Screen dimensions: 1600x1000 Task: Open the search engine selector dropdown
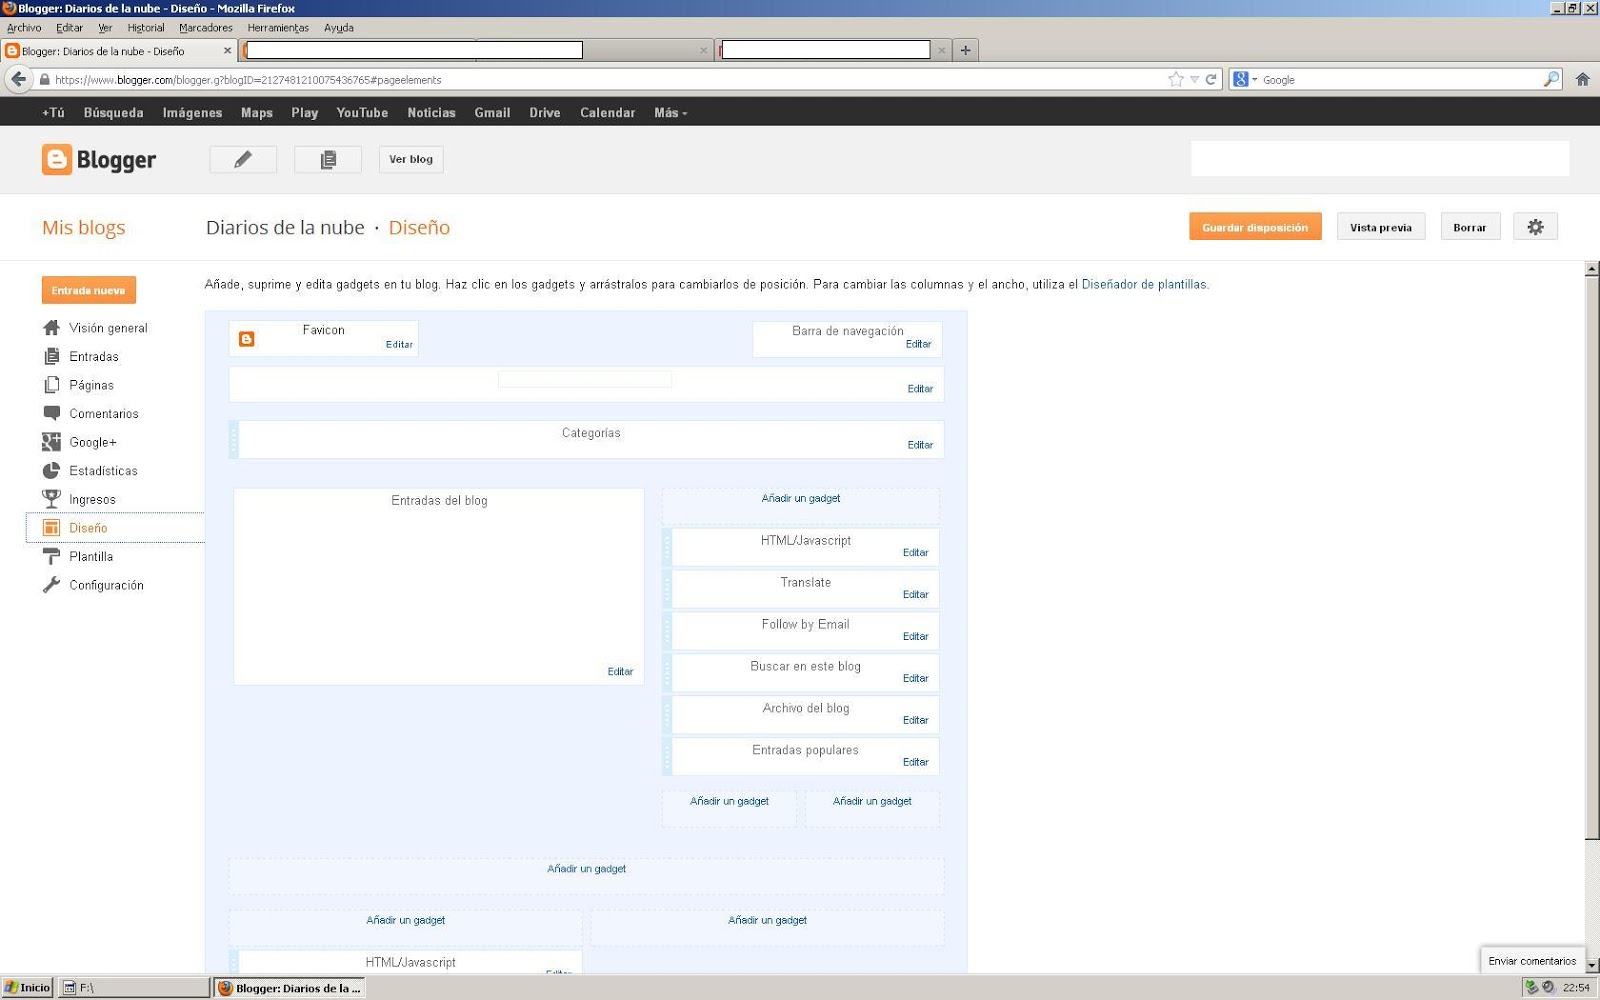[1248, 79]
